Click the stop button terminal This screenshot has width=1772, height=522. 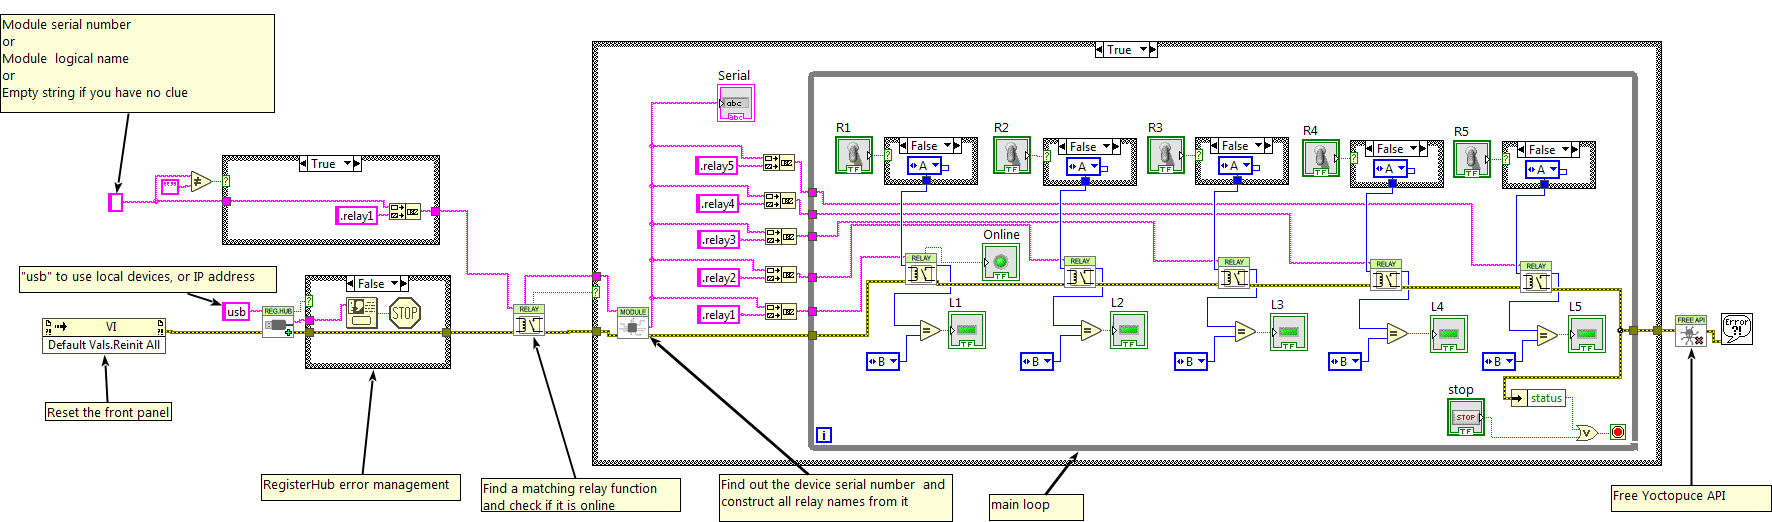pyautogui.click(x=1465, y=417)
